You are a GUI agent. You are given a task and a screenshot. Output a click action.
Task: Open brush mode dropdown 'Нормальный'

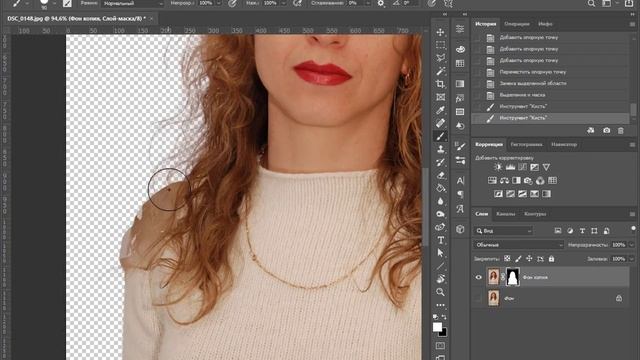(x=132, y=4)
